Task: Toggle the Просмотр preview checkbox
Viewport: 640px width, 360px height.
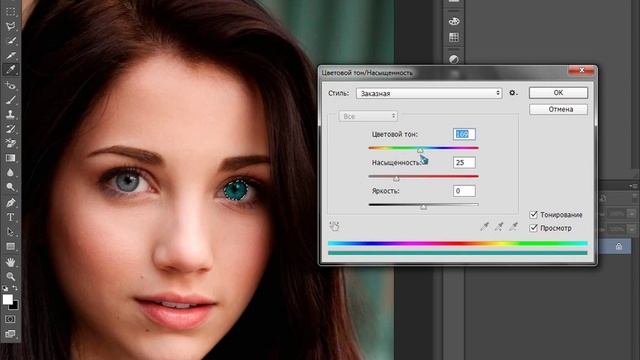Action: [533, 228]
